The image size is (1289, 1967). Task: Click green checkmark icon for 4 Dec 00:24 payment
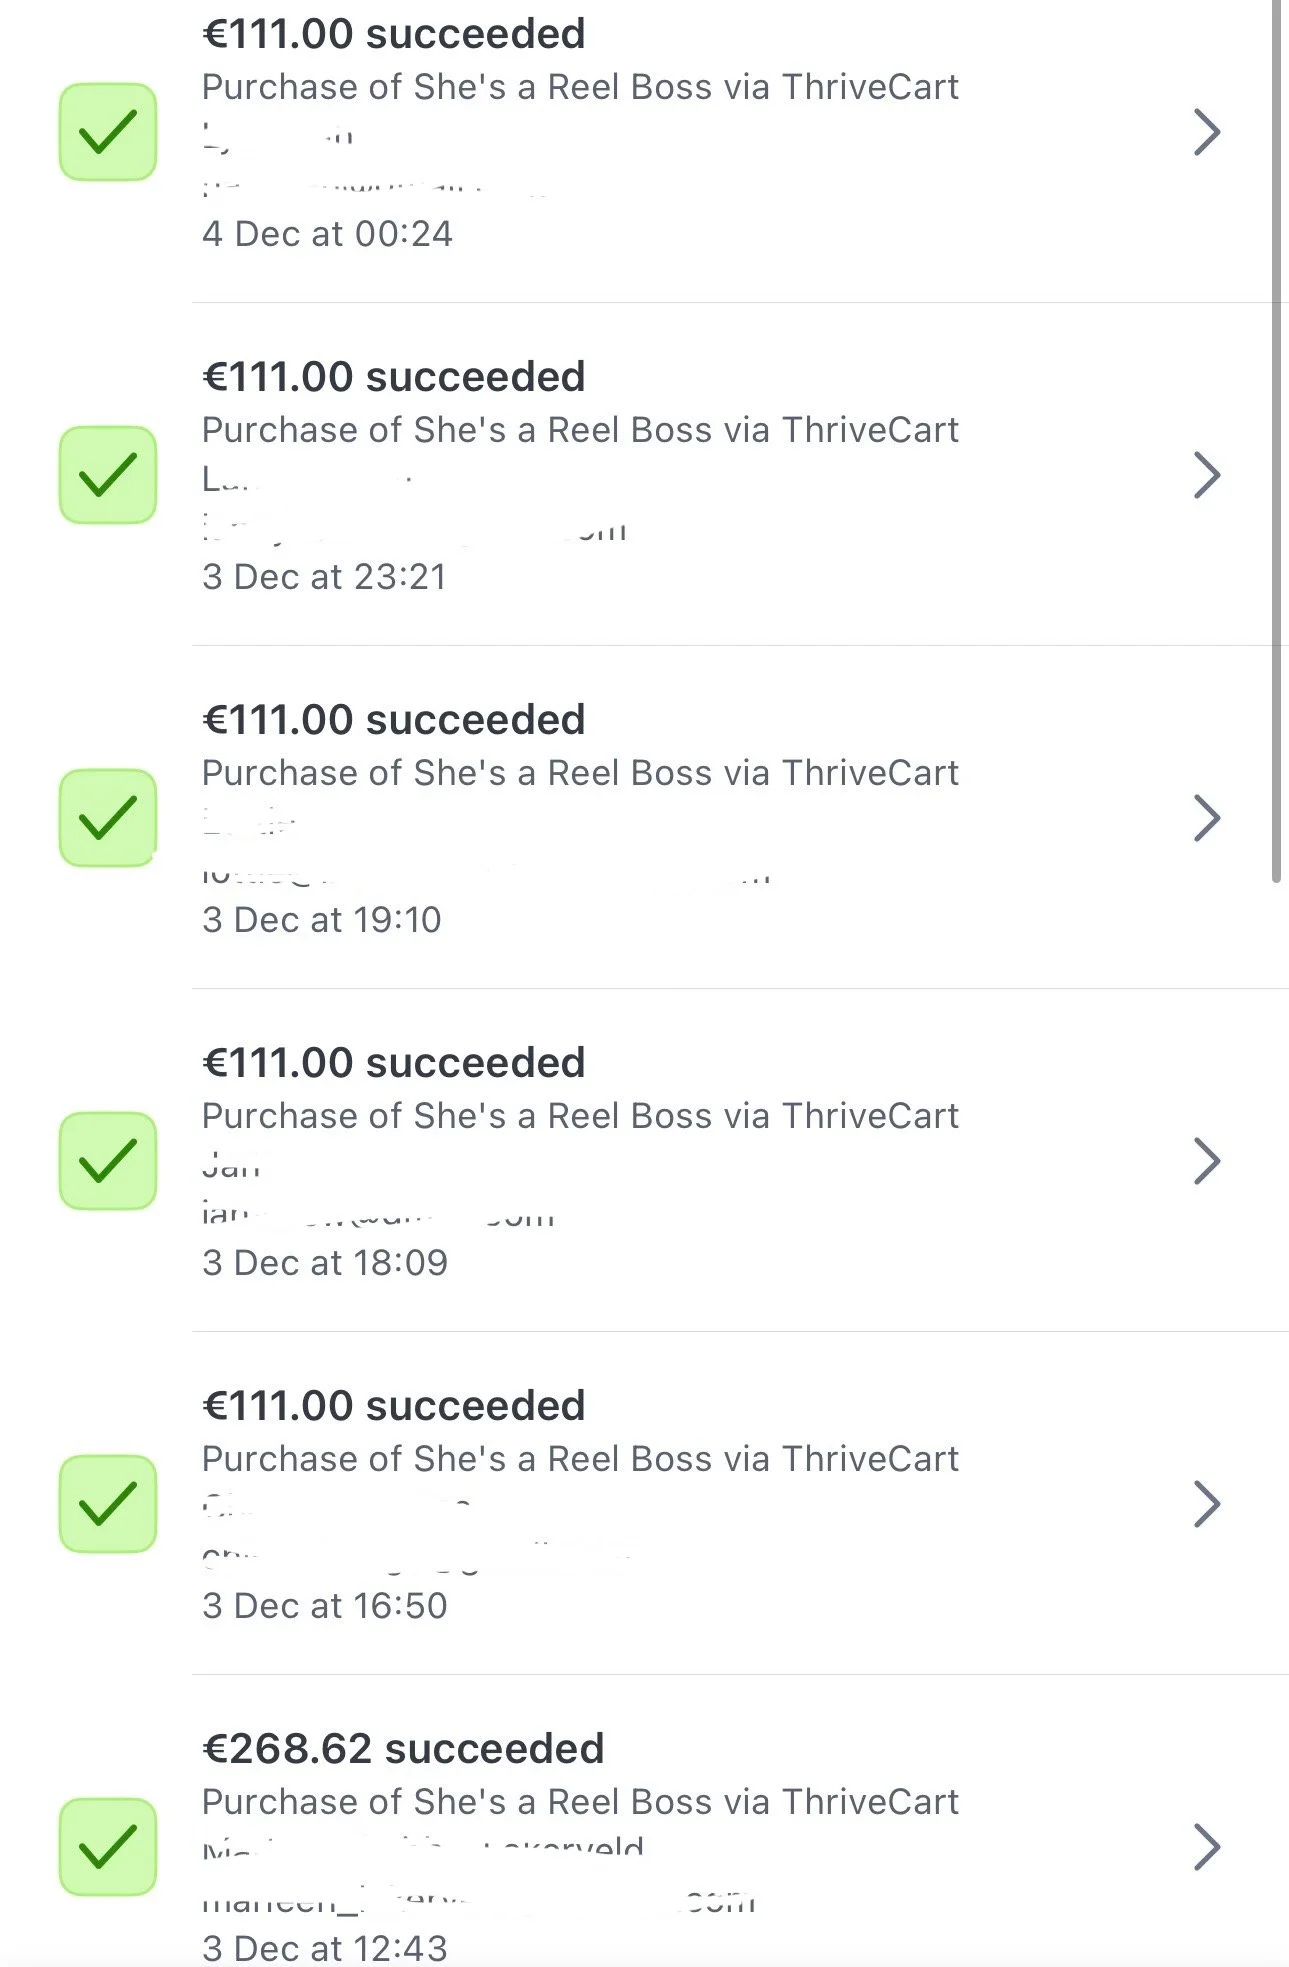click(x=108, y=132)
